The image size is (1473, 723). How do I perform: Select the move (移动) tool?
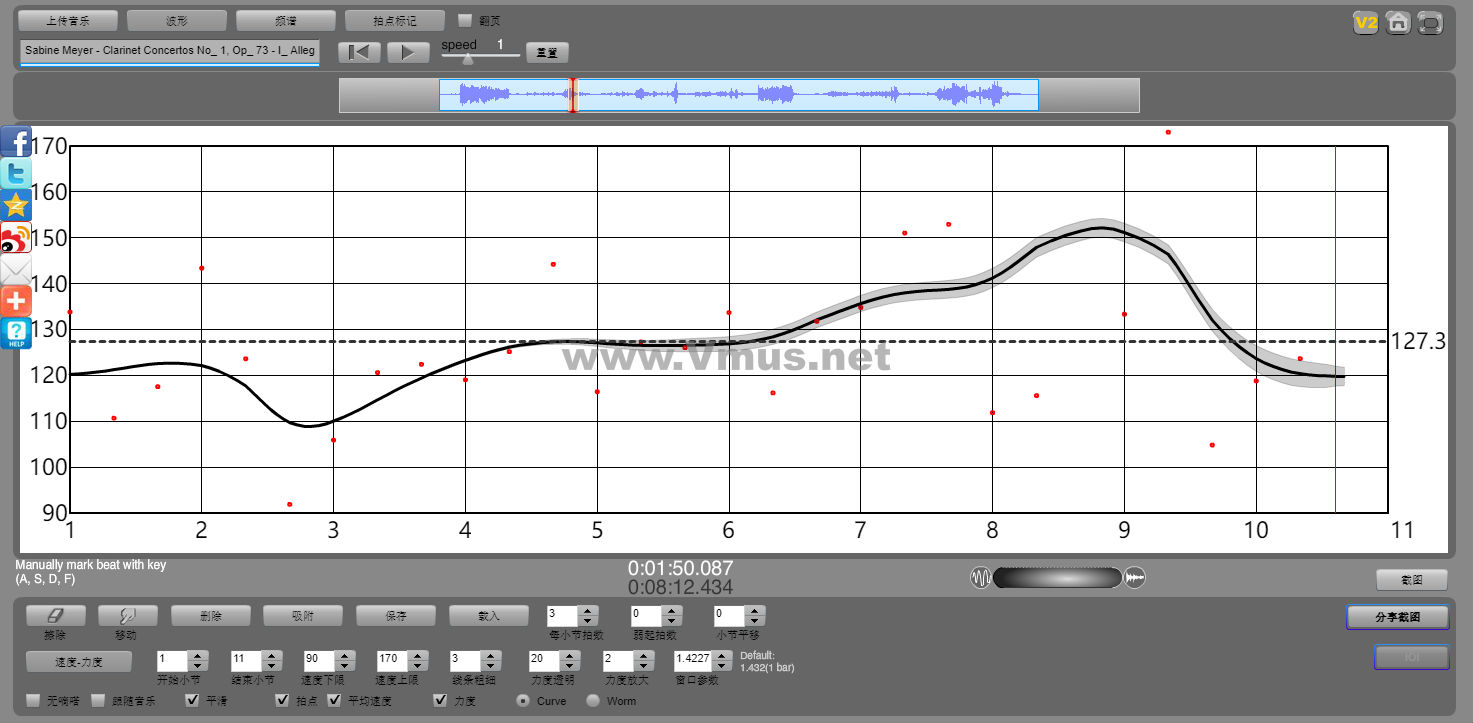[x=128, y=616]
